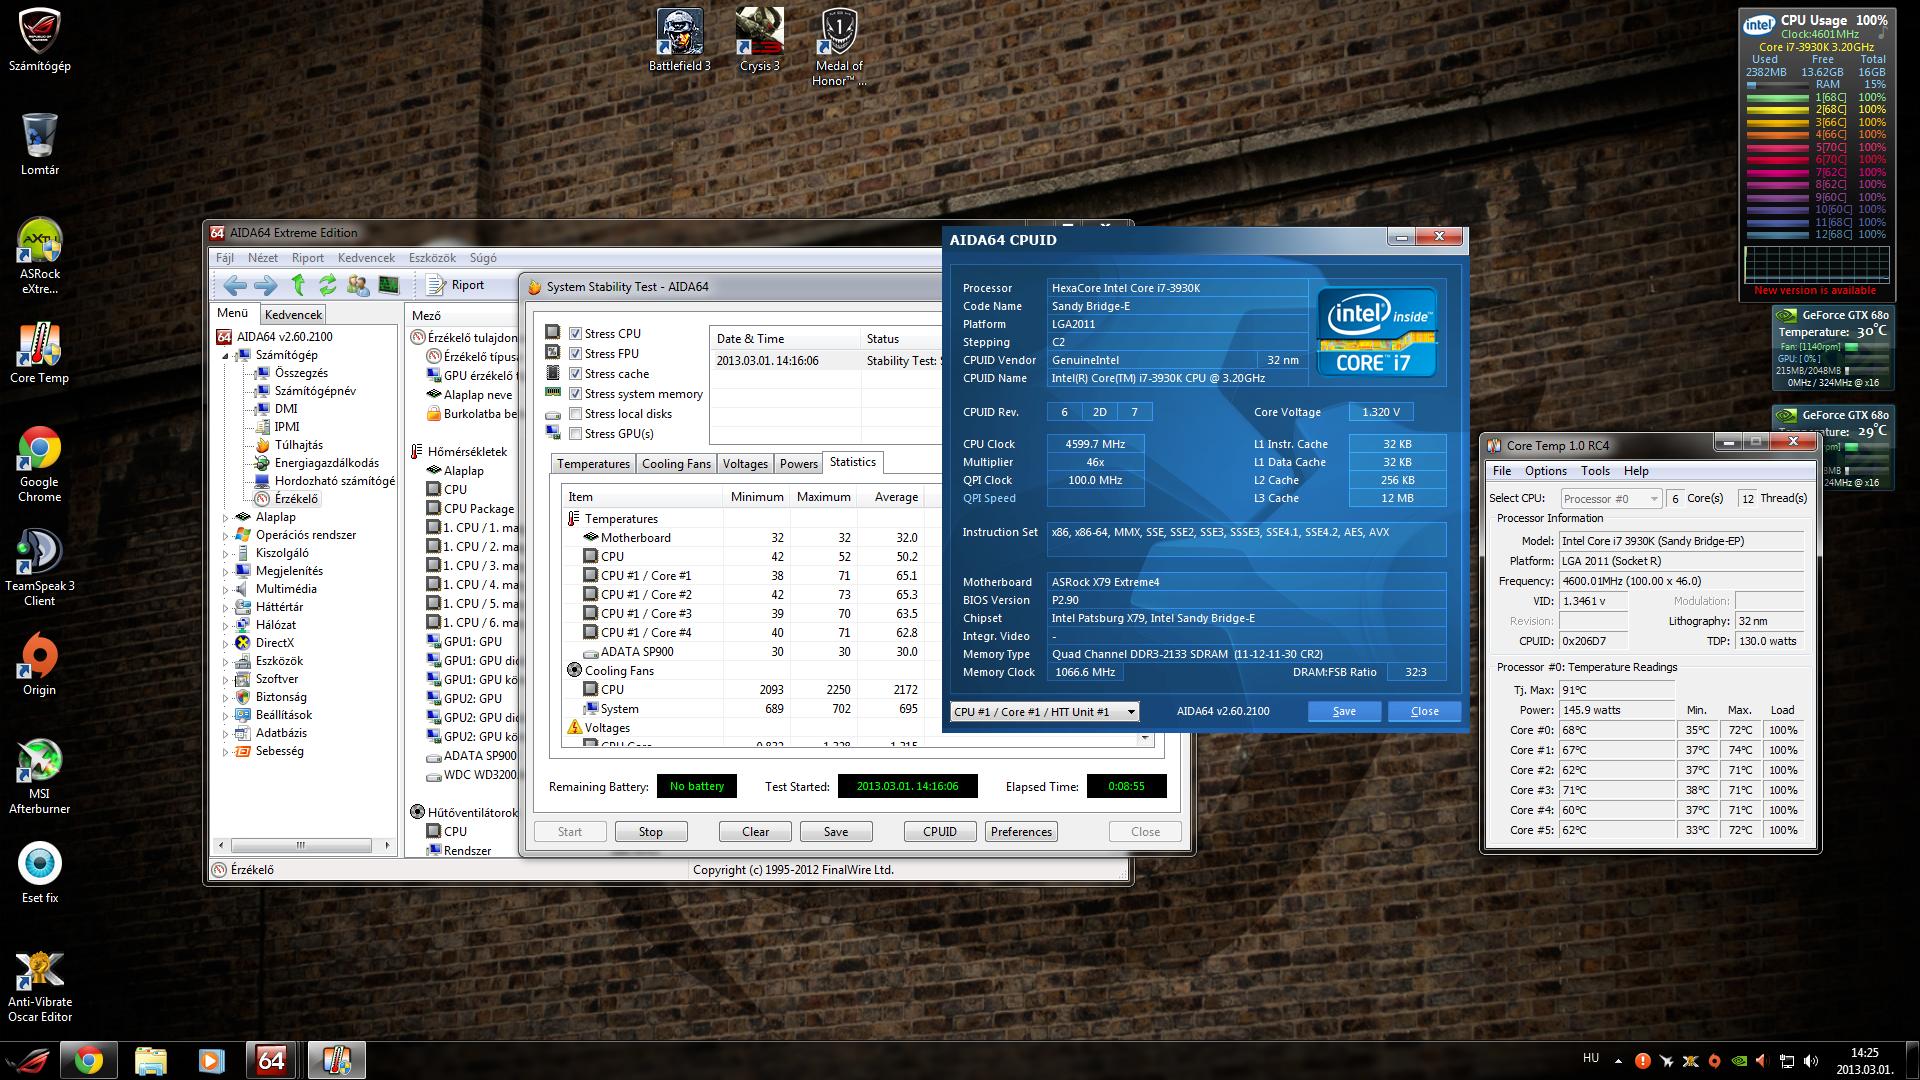Switch to Cooling Fans tab

pyautogui.click(x=676, y=464)
